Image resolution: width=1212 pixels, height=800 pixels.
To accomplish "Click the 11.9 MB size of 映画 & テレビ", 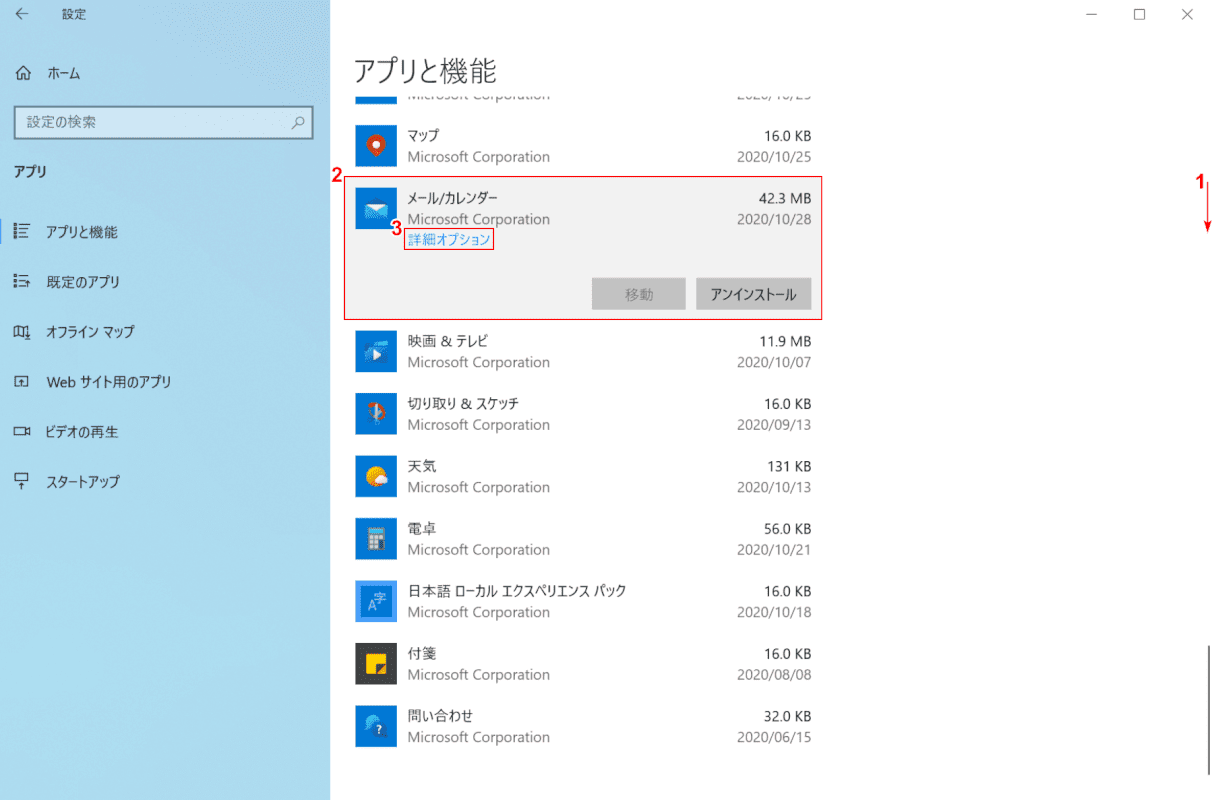I will pyautogui.click(x=785, y=341).
